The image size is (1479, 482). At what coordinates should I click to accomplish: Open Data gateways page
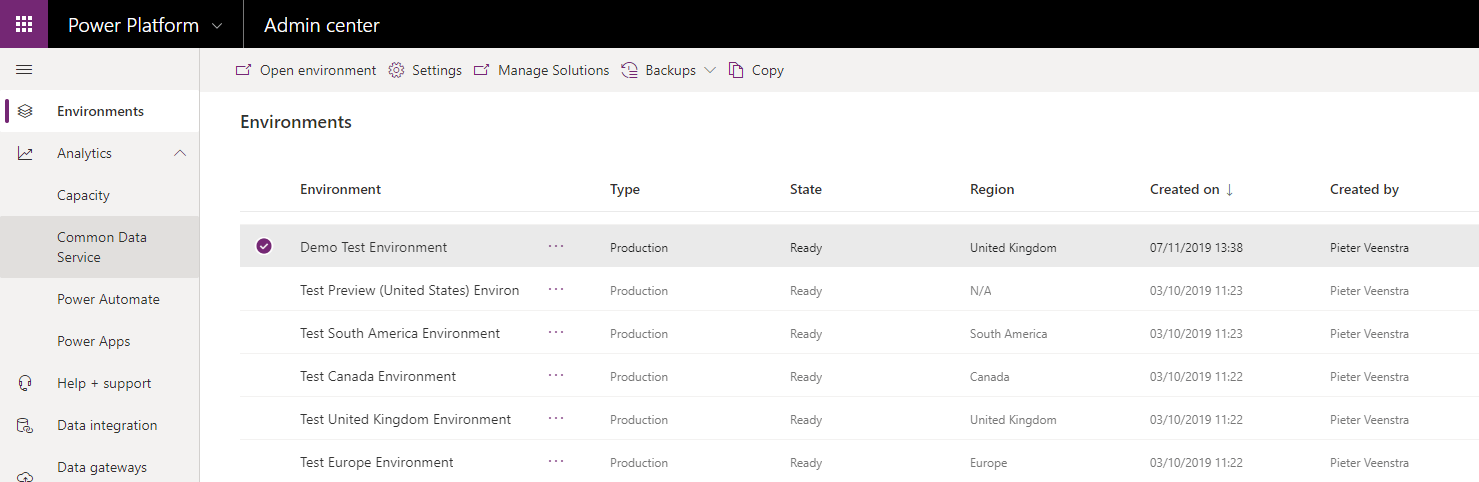[102, 467]
